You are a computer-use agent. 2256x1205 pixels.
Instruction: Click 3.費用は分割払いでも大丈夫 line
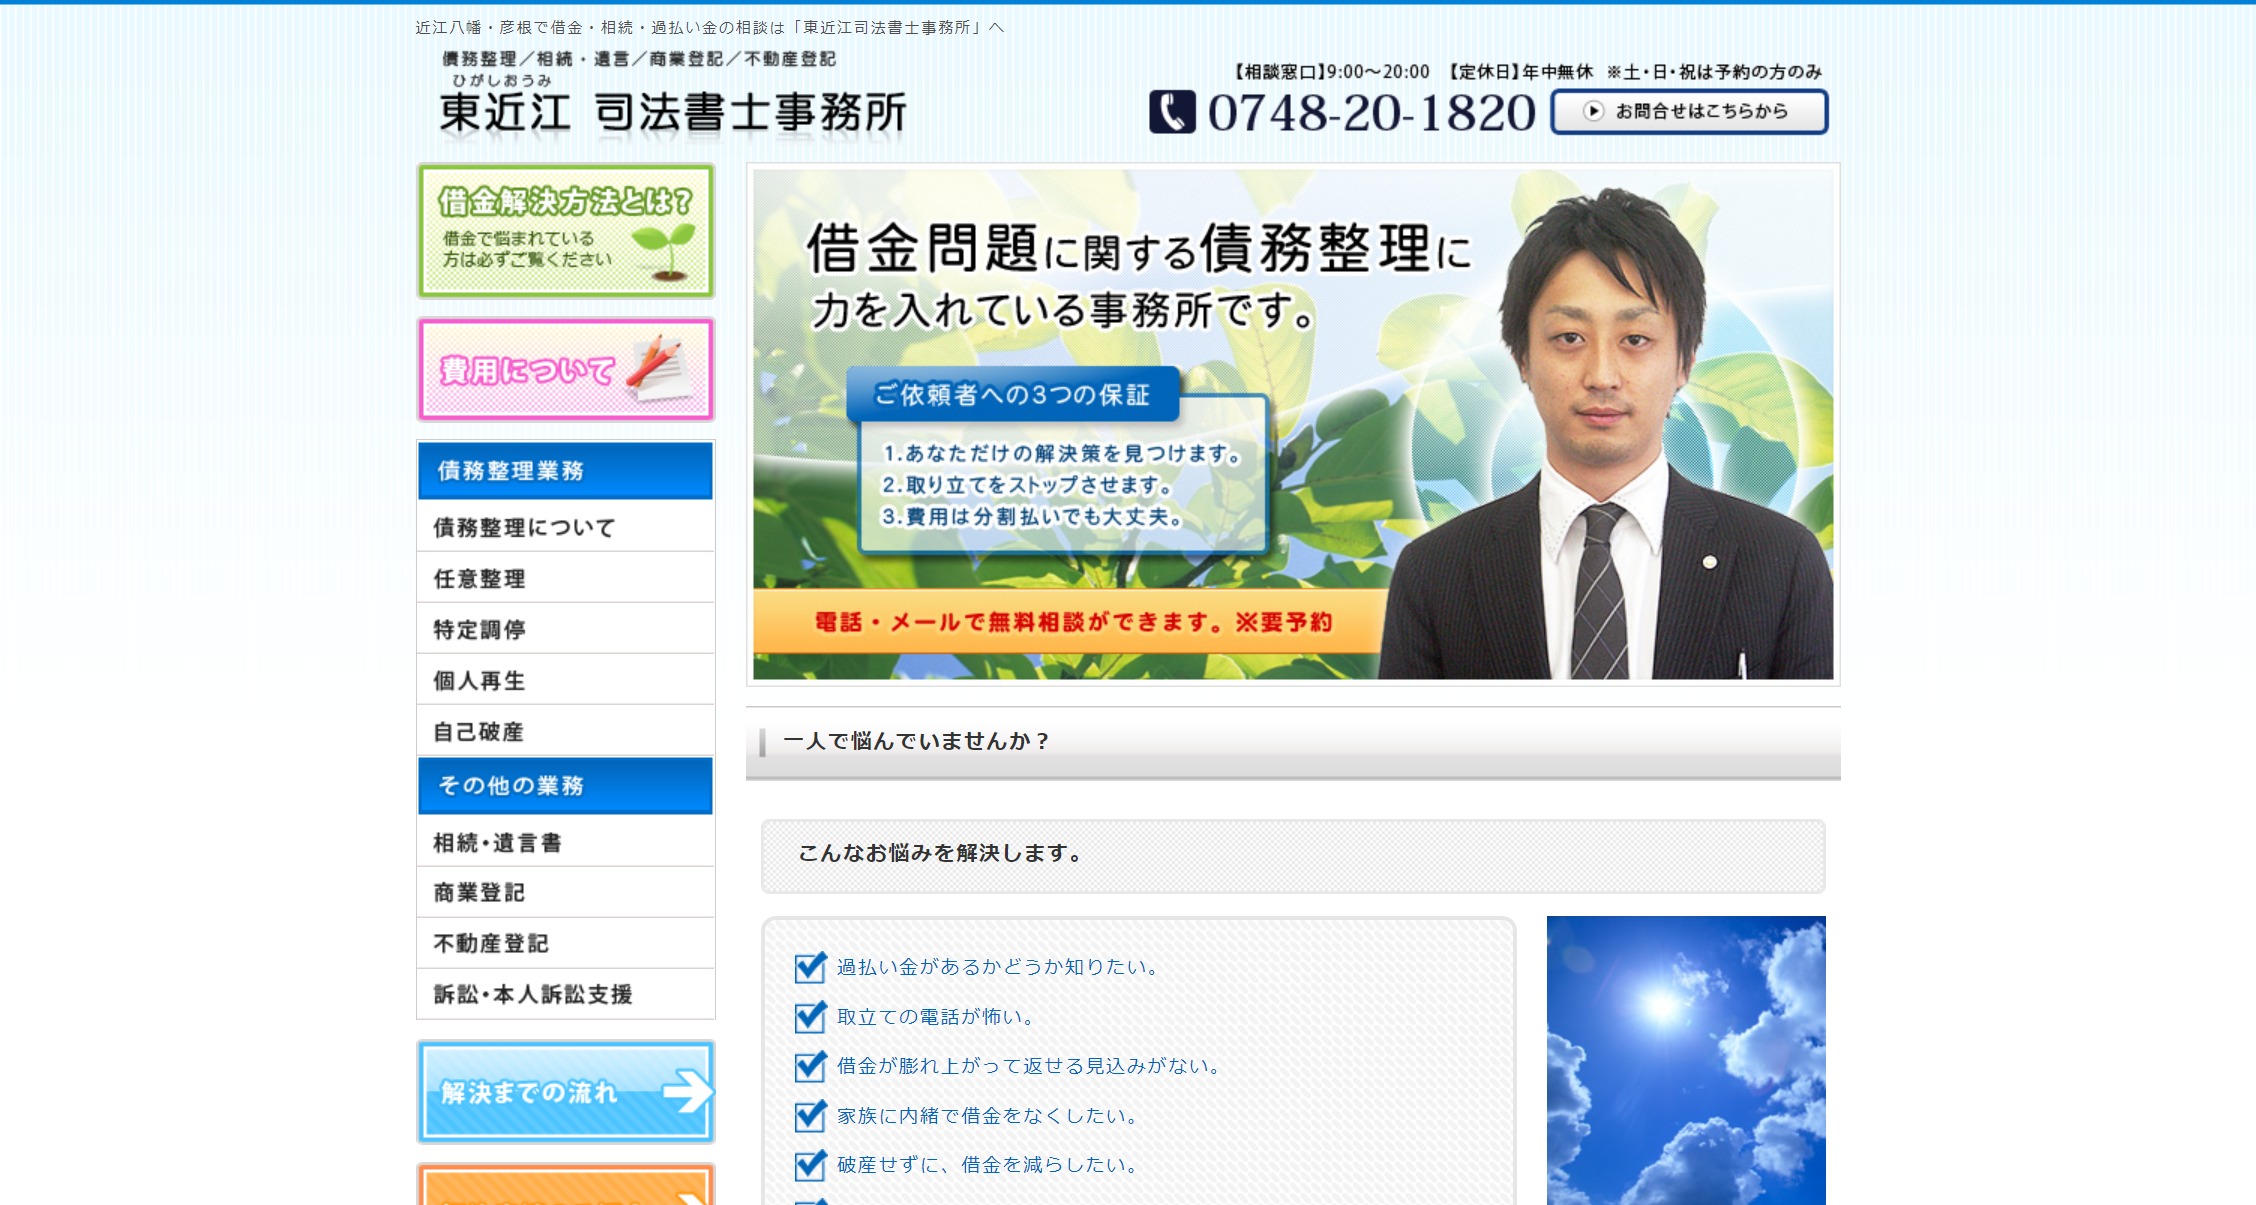coord(1033,517)
